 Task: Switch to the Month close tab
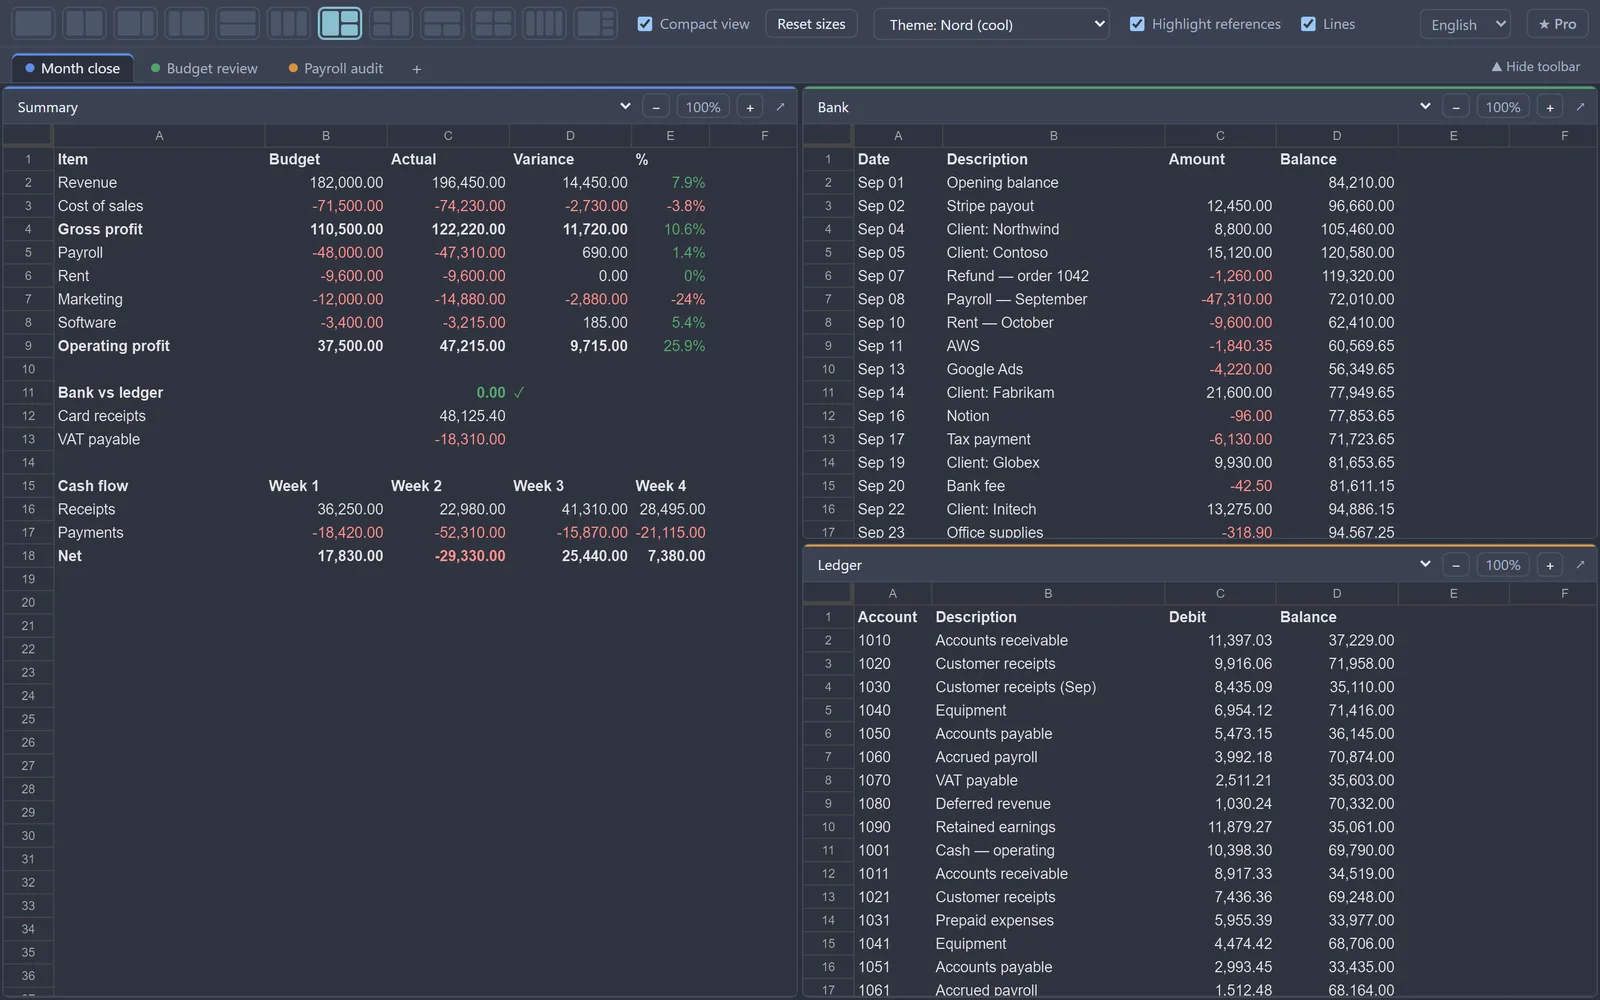(72, 68)
